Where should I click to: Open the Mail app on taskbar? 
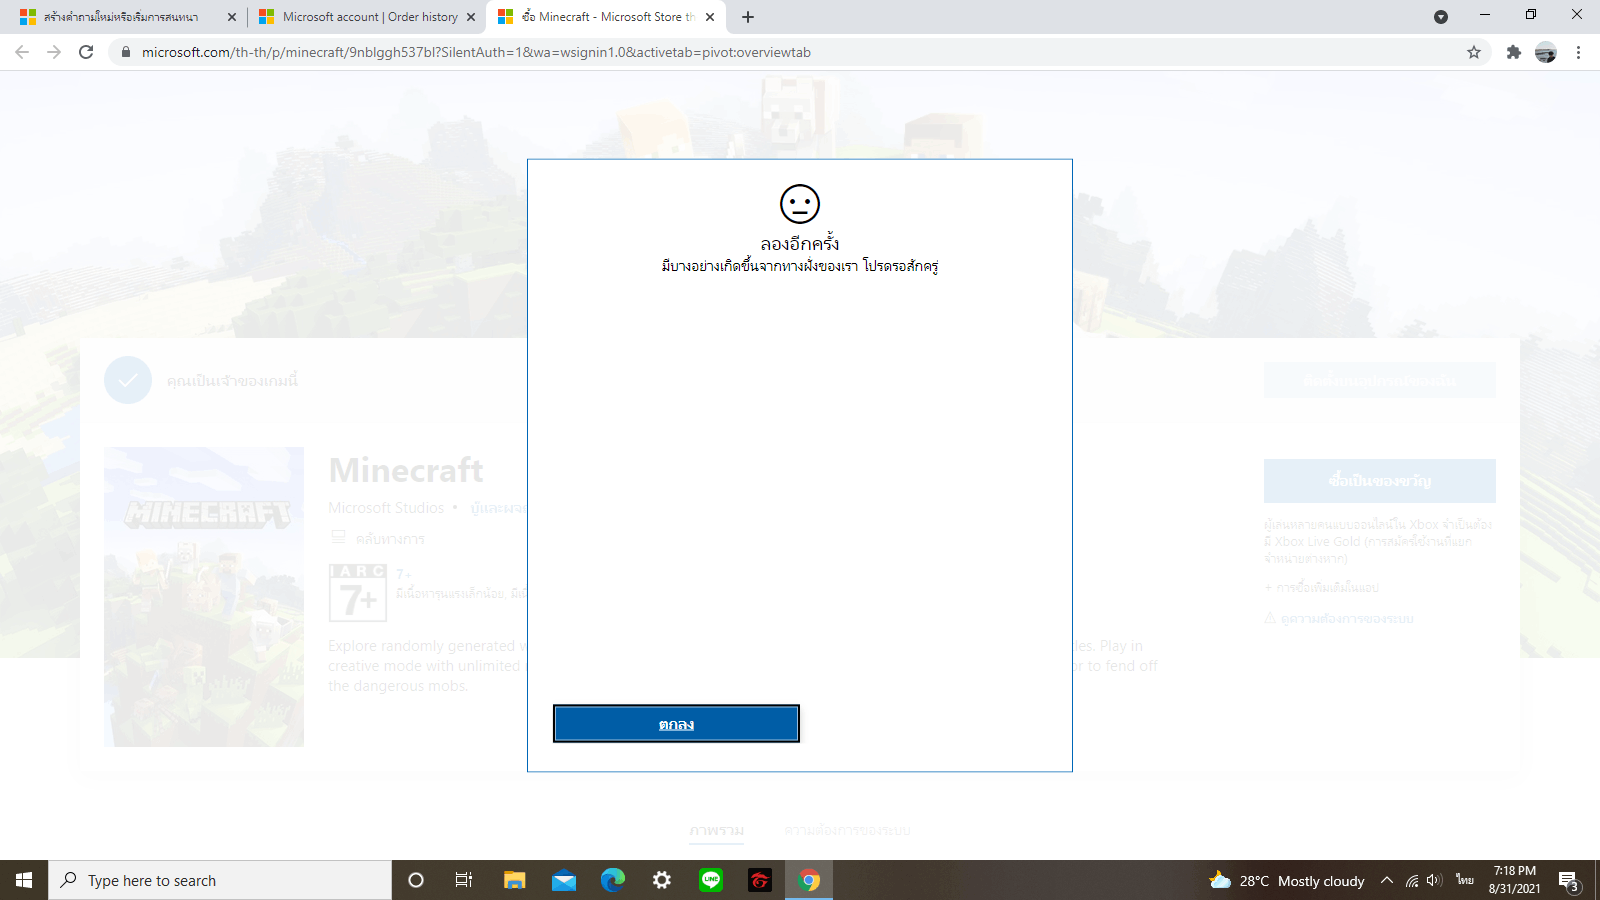tap(564, 880)
